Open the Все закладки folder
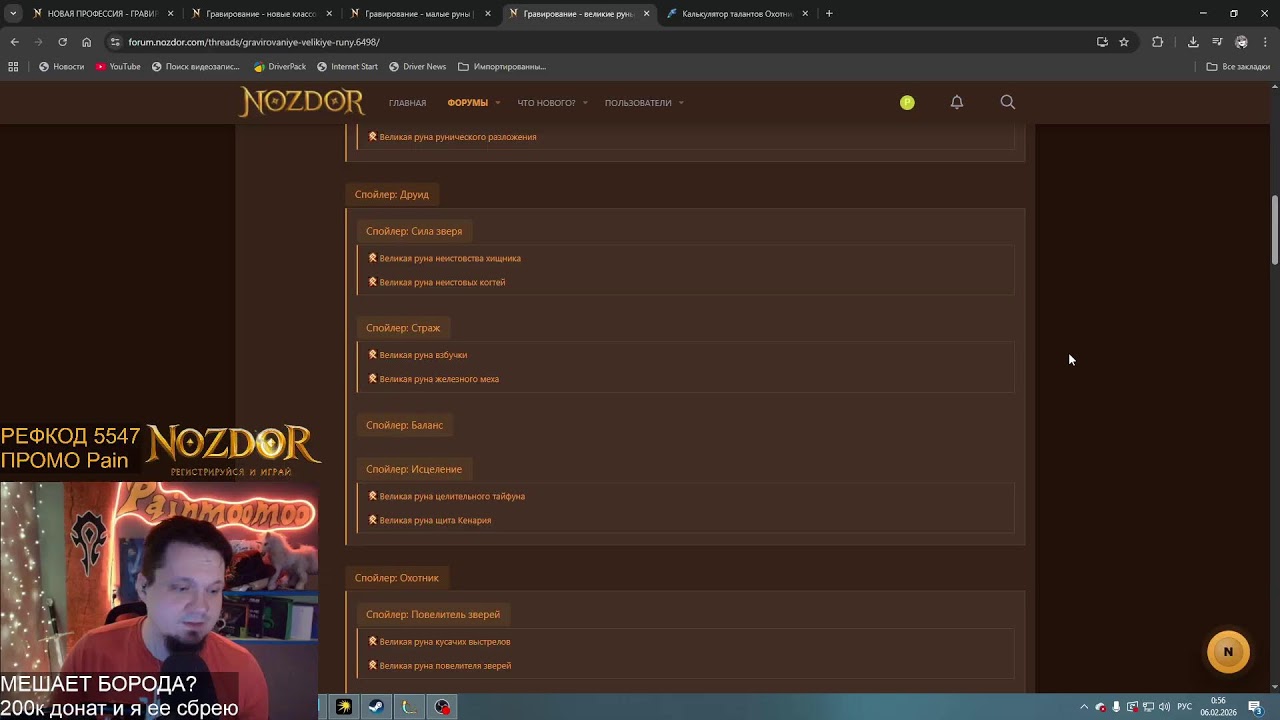1280x720 pixels. click(1238, 67)
